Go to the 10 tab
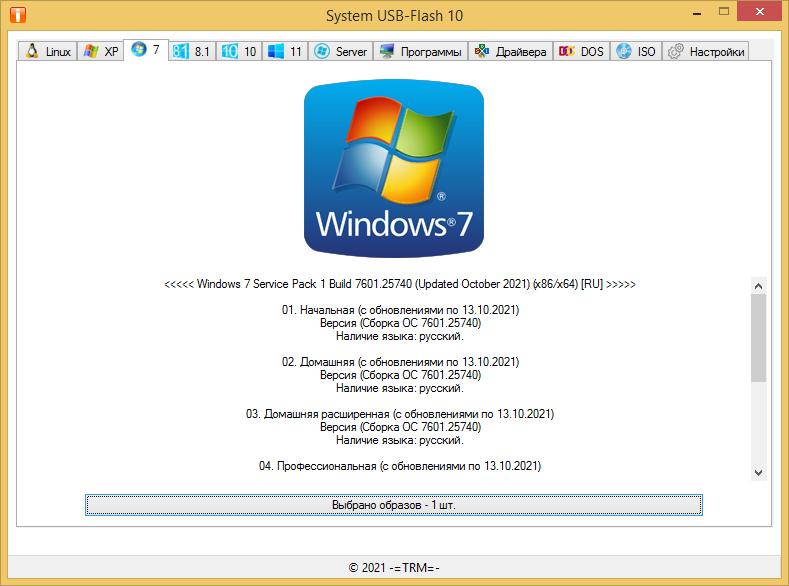The width and height of the screenshot is (789, 586). (x=239, y=51)
